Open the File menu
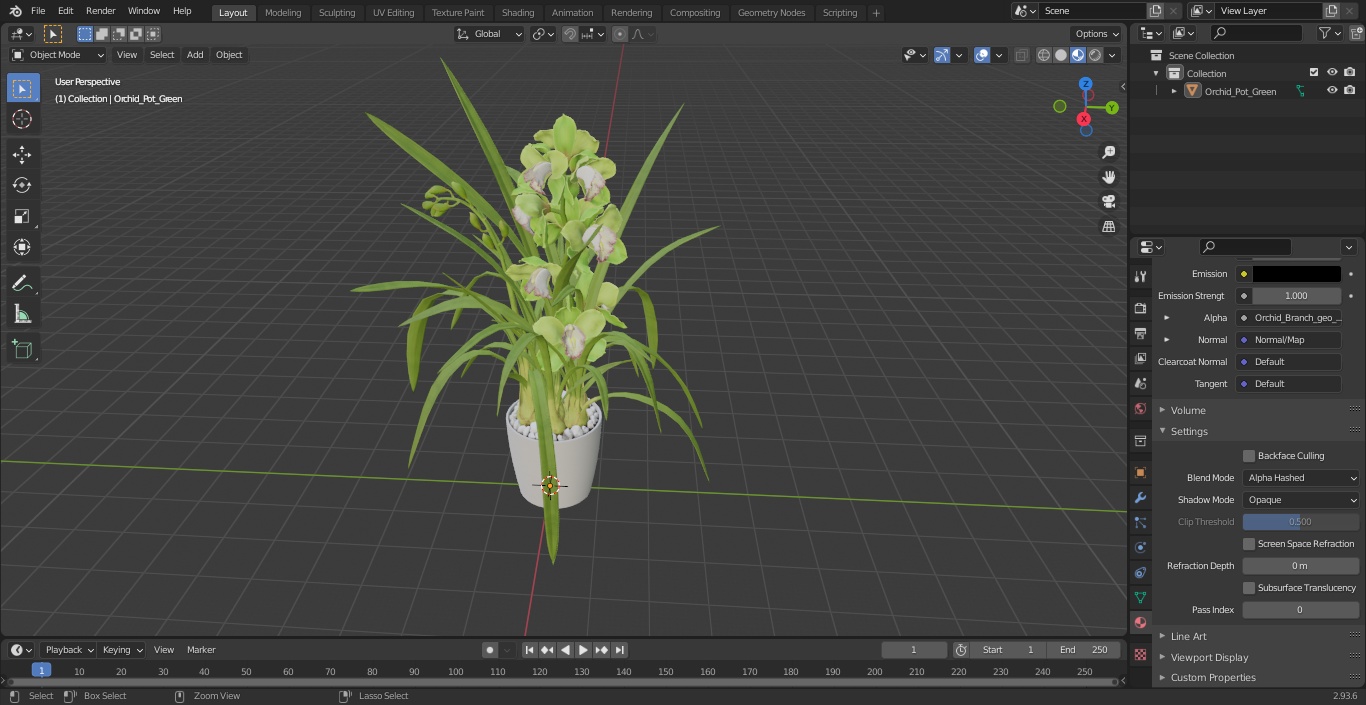1366x705 pixels. coord(38,11)
